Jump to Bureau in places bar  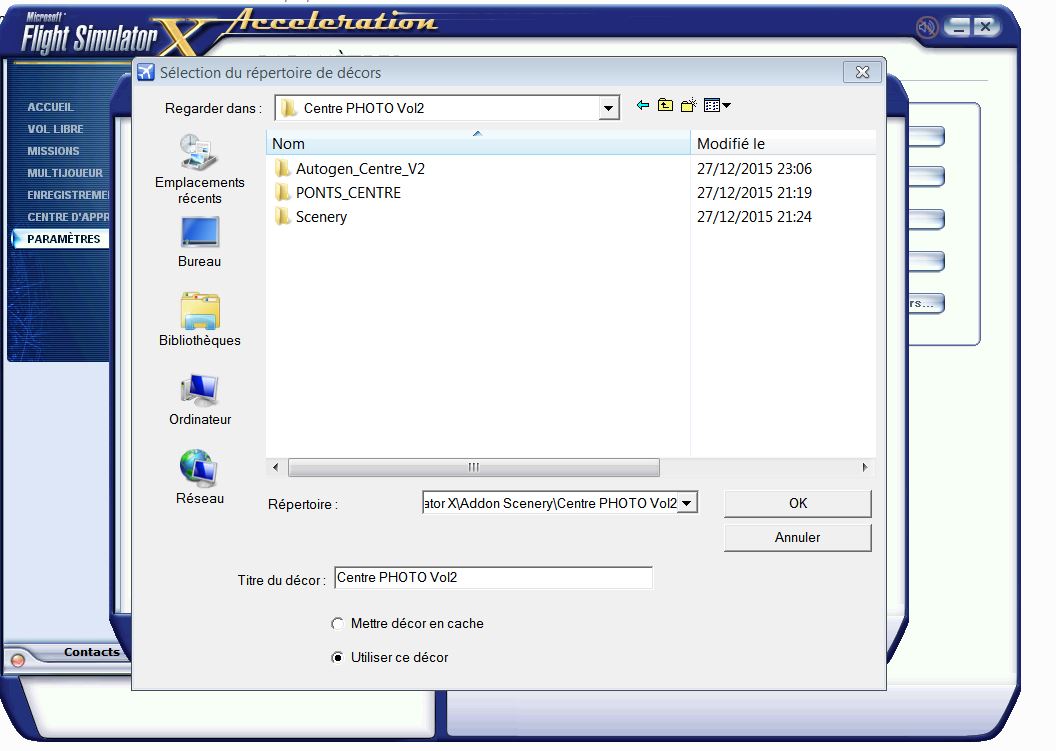pyautogui.click(x=199, y=242)
